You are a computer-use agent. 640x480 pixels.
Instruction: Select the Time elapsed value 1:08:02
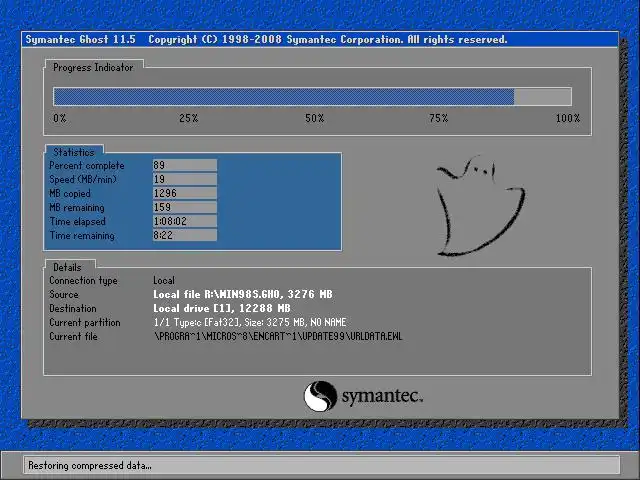(x=184, y=221)
